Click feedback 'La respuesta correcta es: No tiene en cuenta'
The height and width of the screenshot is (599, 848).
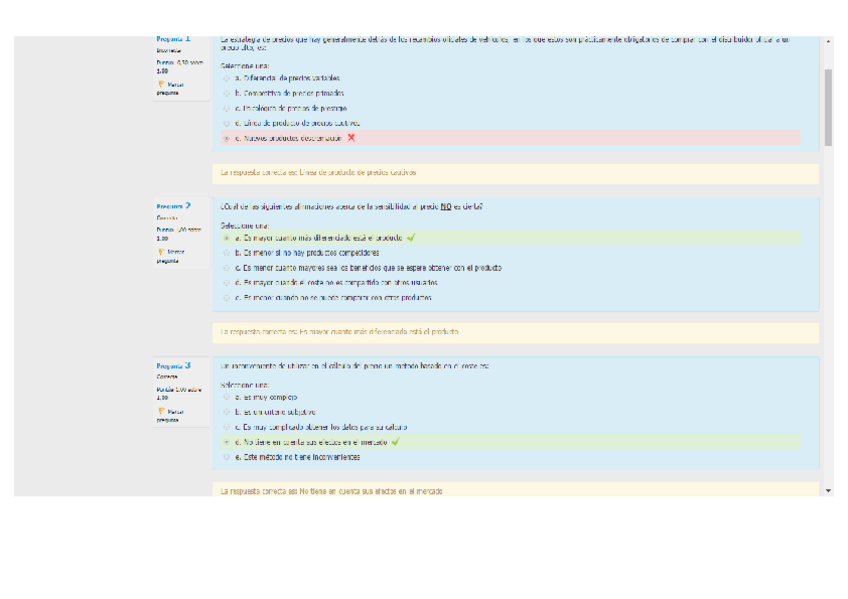point(515,490)
